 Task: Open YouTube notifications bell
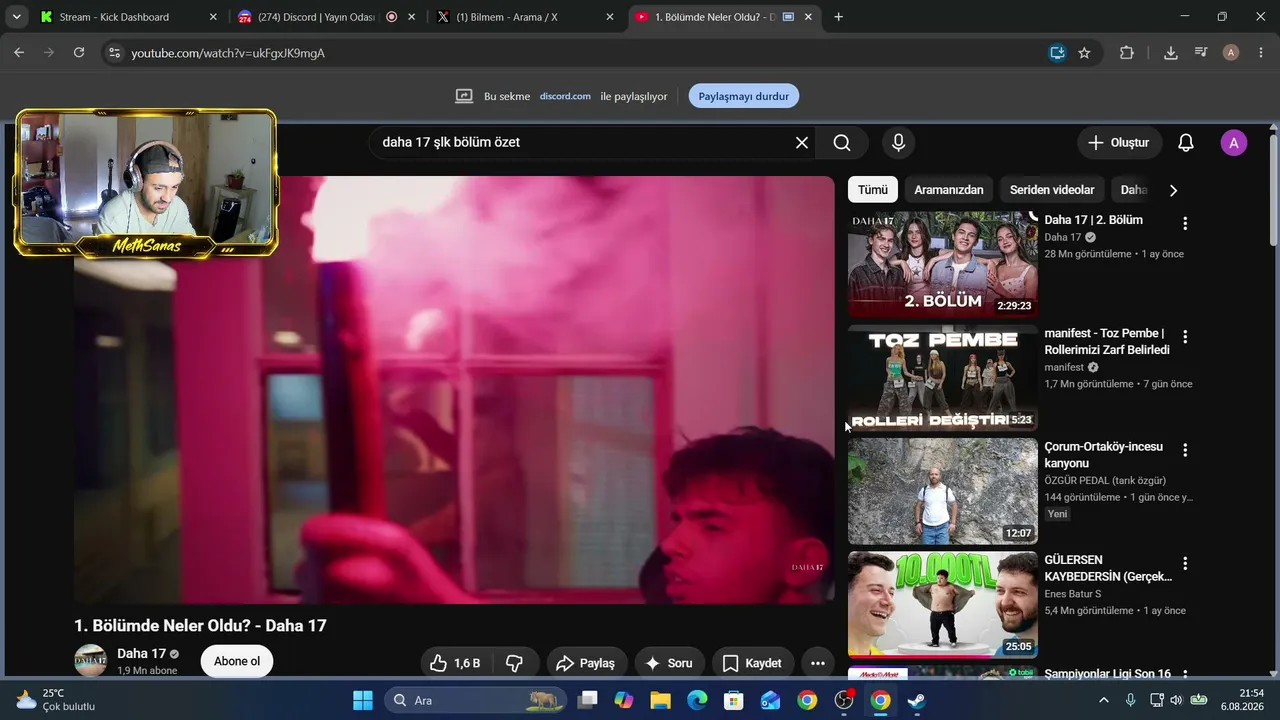coord(1186,143)
